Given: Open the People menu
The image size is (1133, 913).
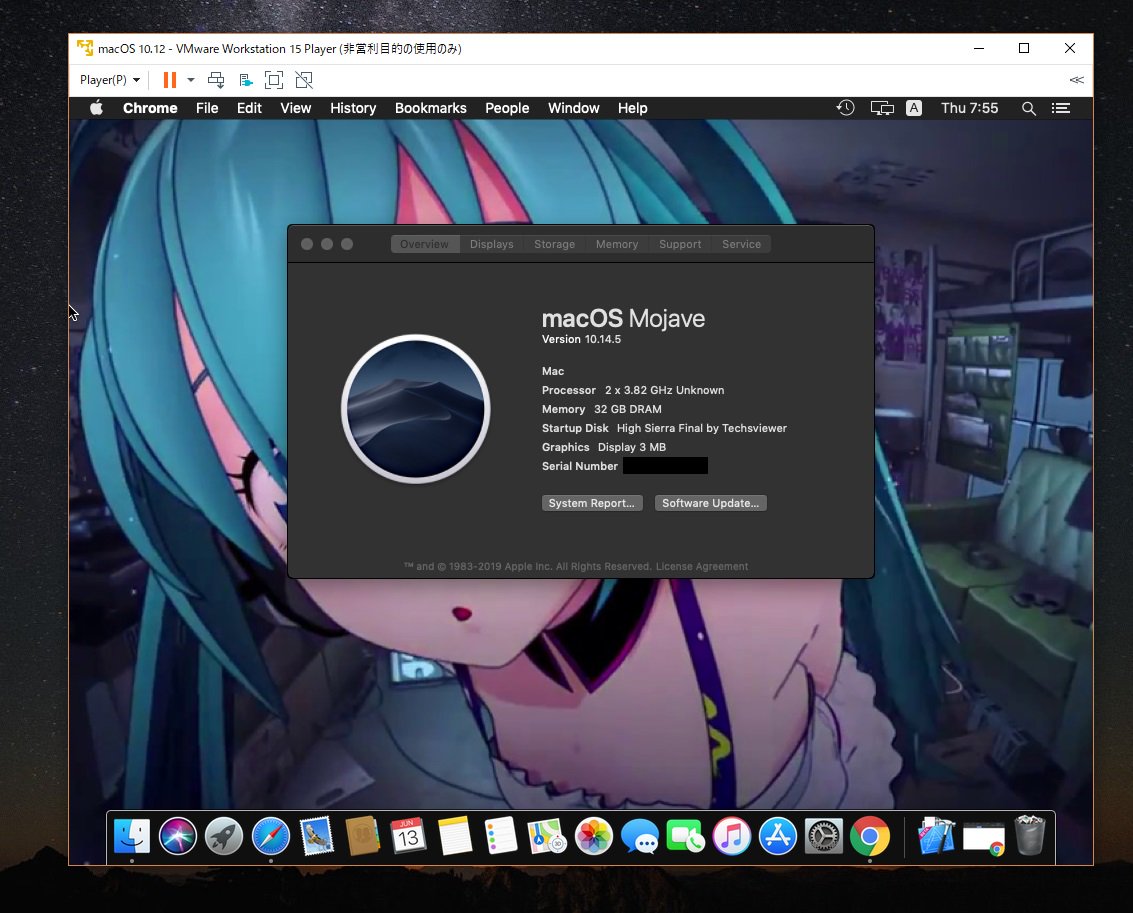Looking at the screenshot, I should [507, 108].
